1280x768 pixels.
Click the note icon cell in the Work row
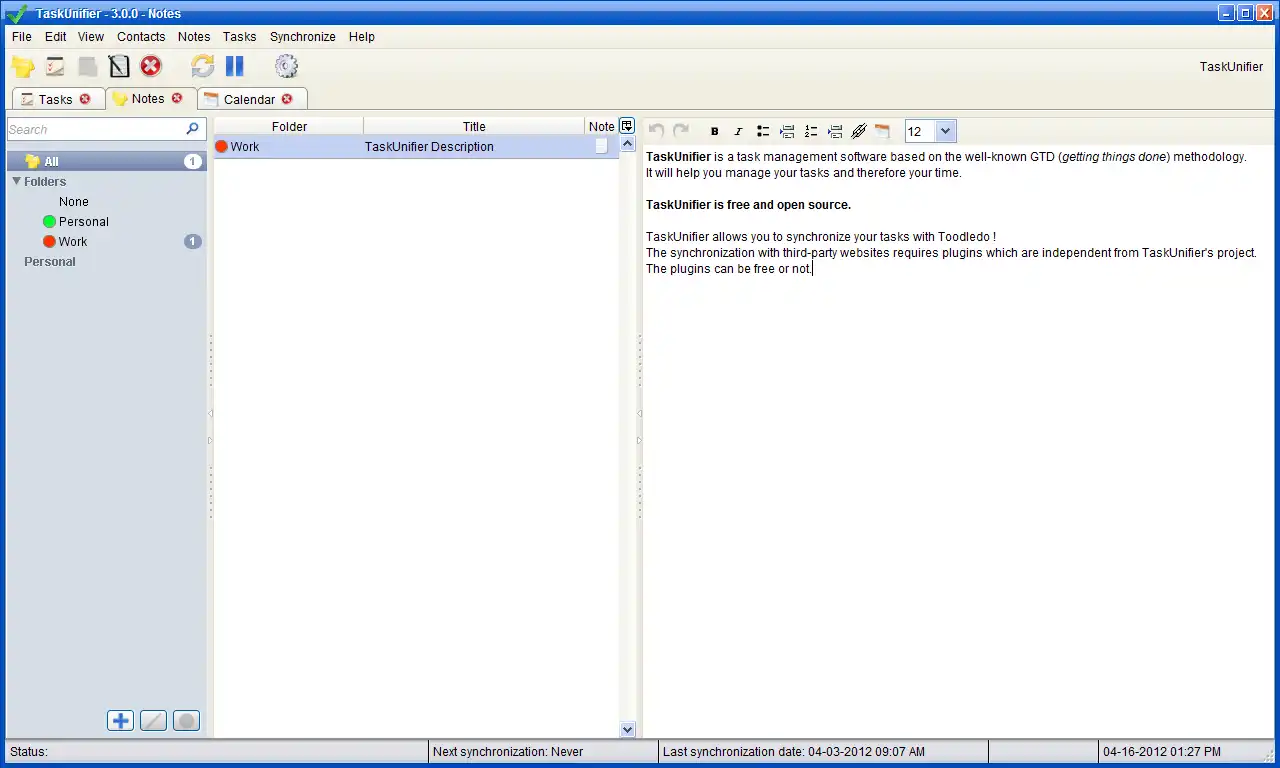[601, 146]
